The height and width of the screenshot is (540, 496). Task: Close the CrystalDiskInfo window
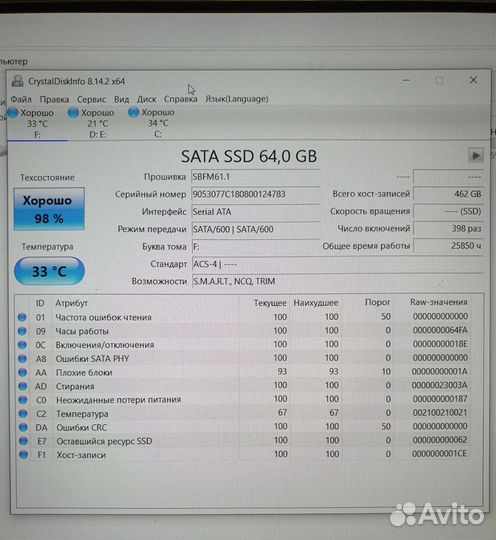tap(474, 80)
